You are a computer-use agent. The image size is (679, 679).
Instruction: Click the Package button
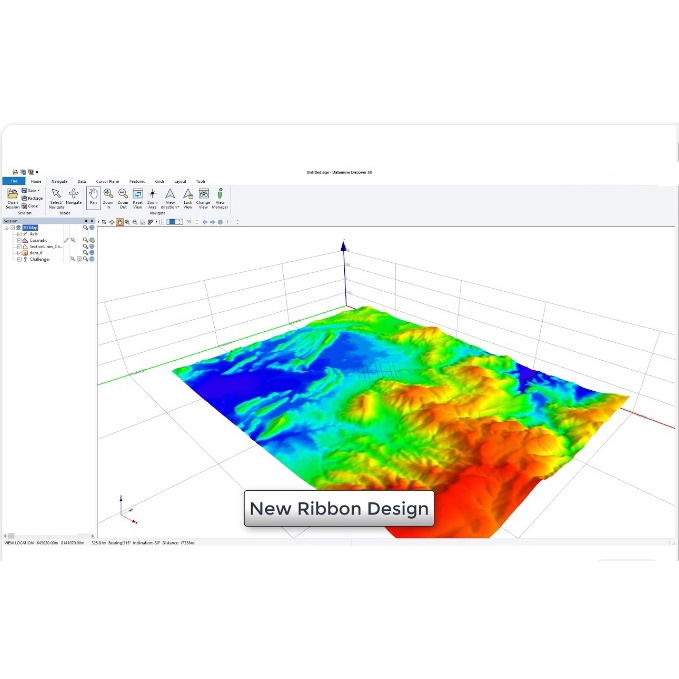pos(32,198)
